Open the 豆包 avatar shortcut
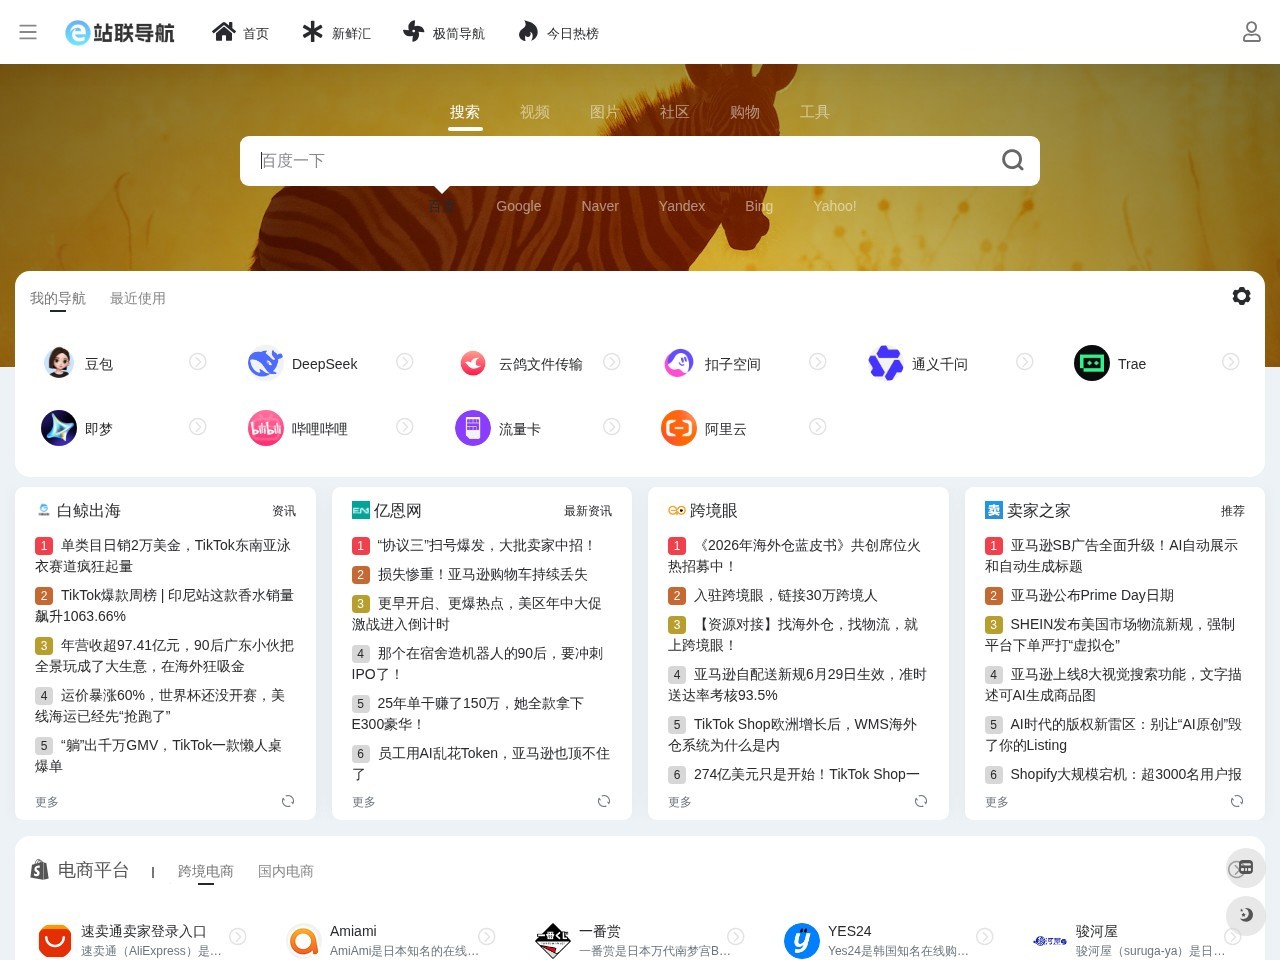The image size is (1280, 960). click(x=59, y=362)
